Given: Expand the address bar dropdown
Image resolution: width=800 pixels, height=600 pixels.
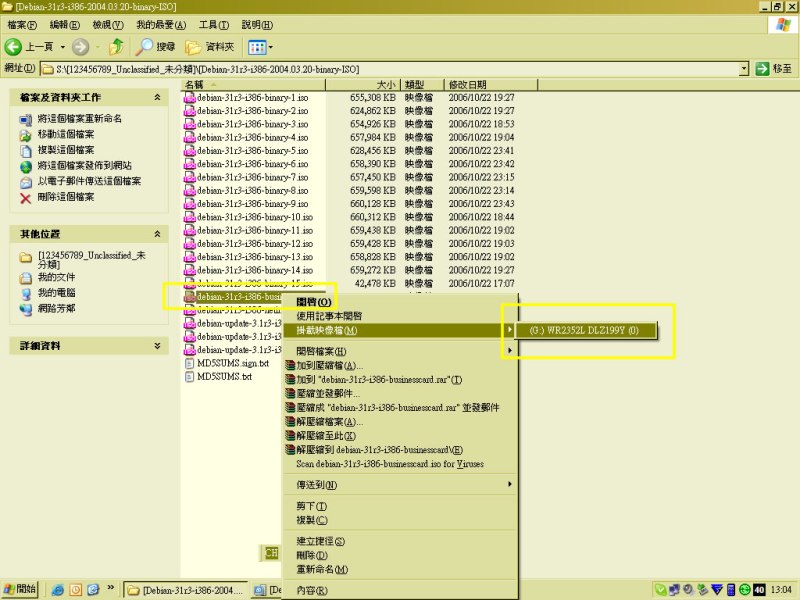Looking at the screenshot, I should (744, 69).
